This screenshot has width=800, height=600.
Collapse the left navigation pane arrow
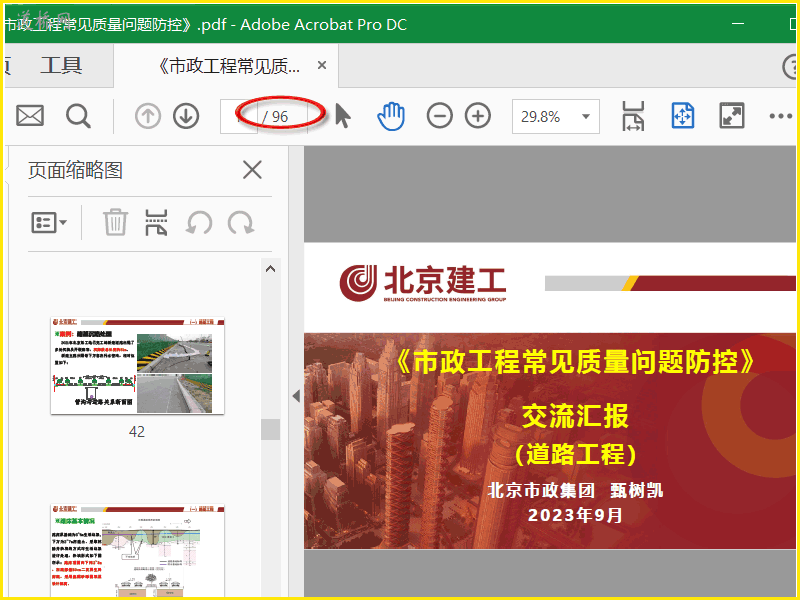click(x=296, y=395)
